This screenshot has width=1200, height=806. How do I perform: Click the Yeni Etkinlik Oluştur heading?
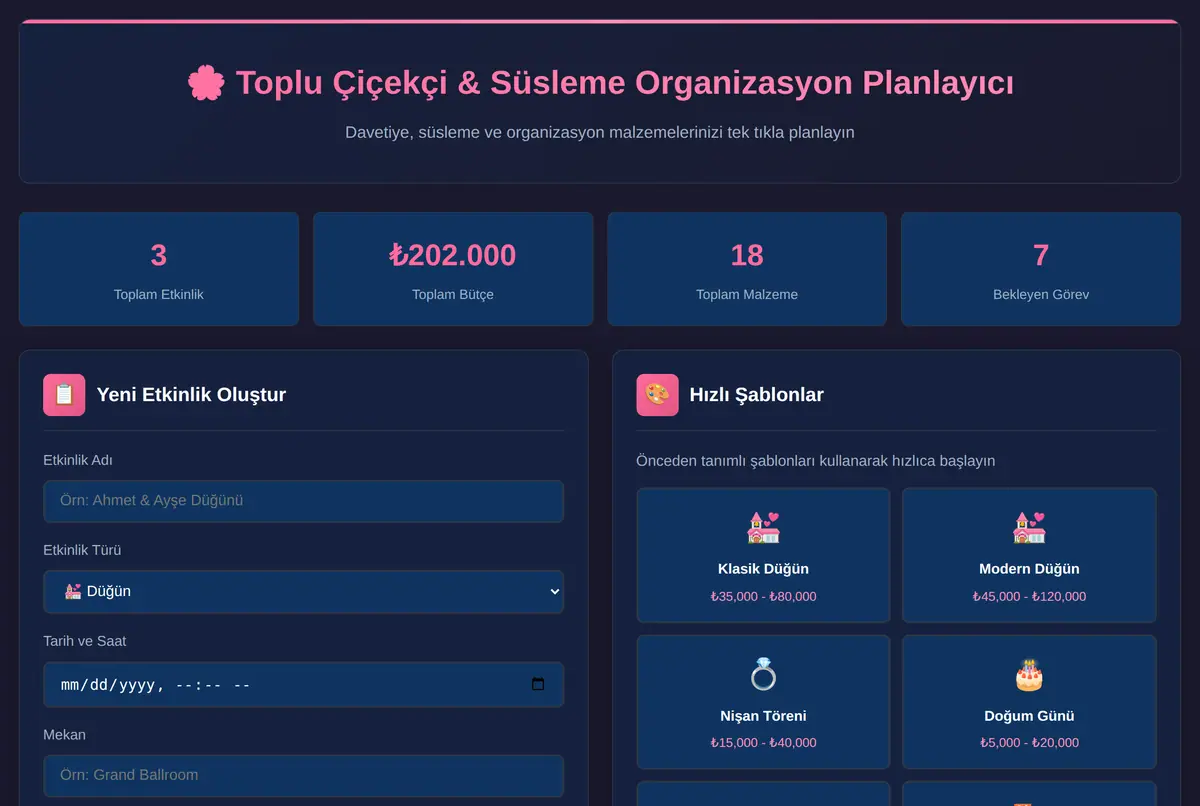tap(191, 395)
